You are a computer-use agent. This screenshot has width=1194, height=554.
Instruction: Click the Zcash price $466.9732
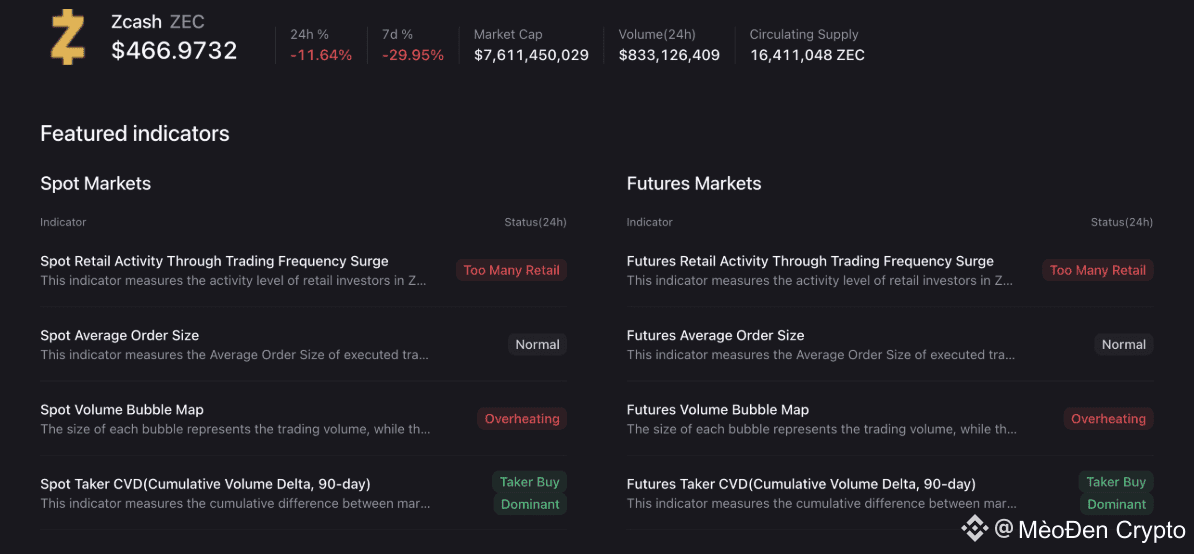pos(174,51)
